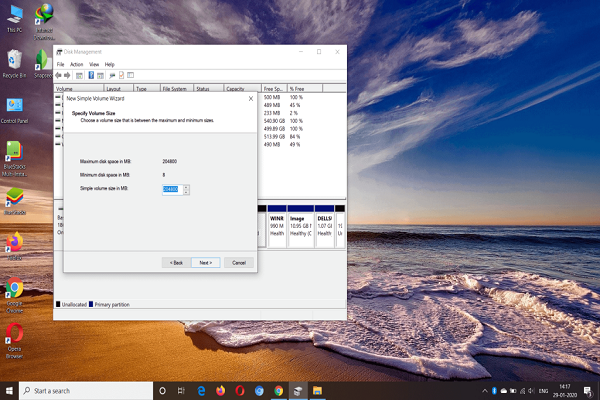
Task: Decrease volume size with the down spinner arrow
Action: (186, 192)
